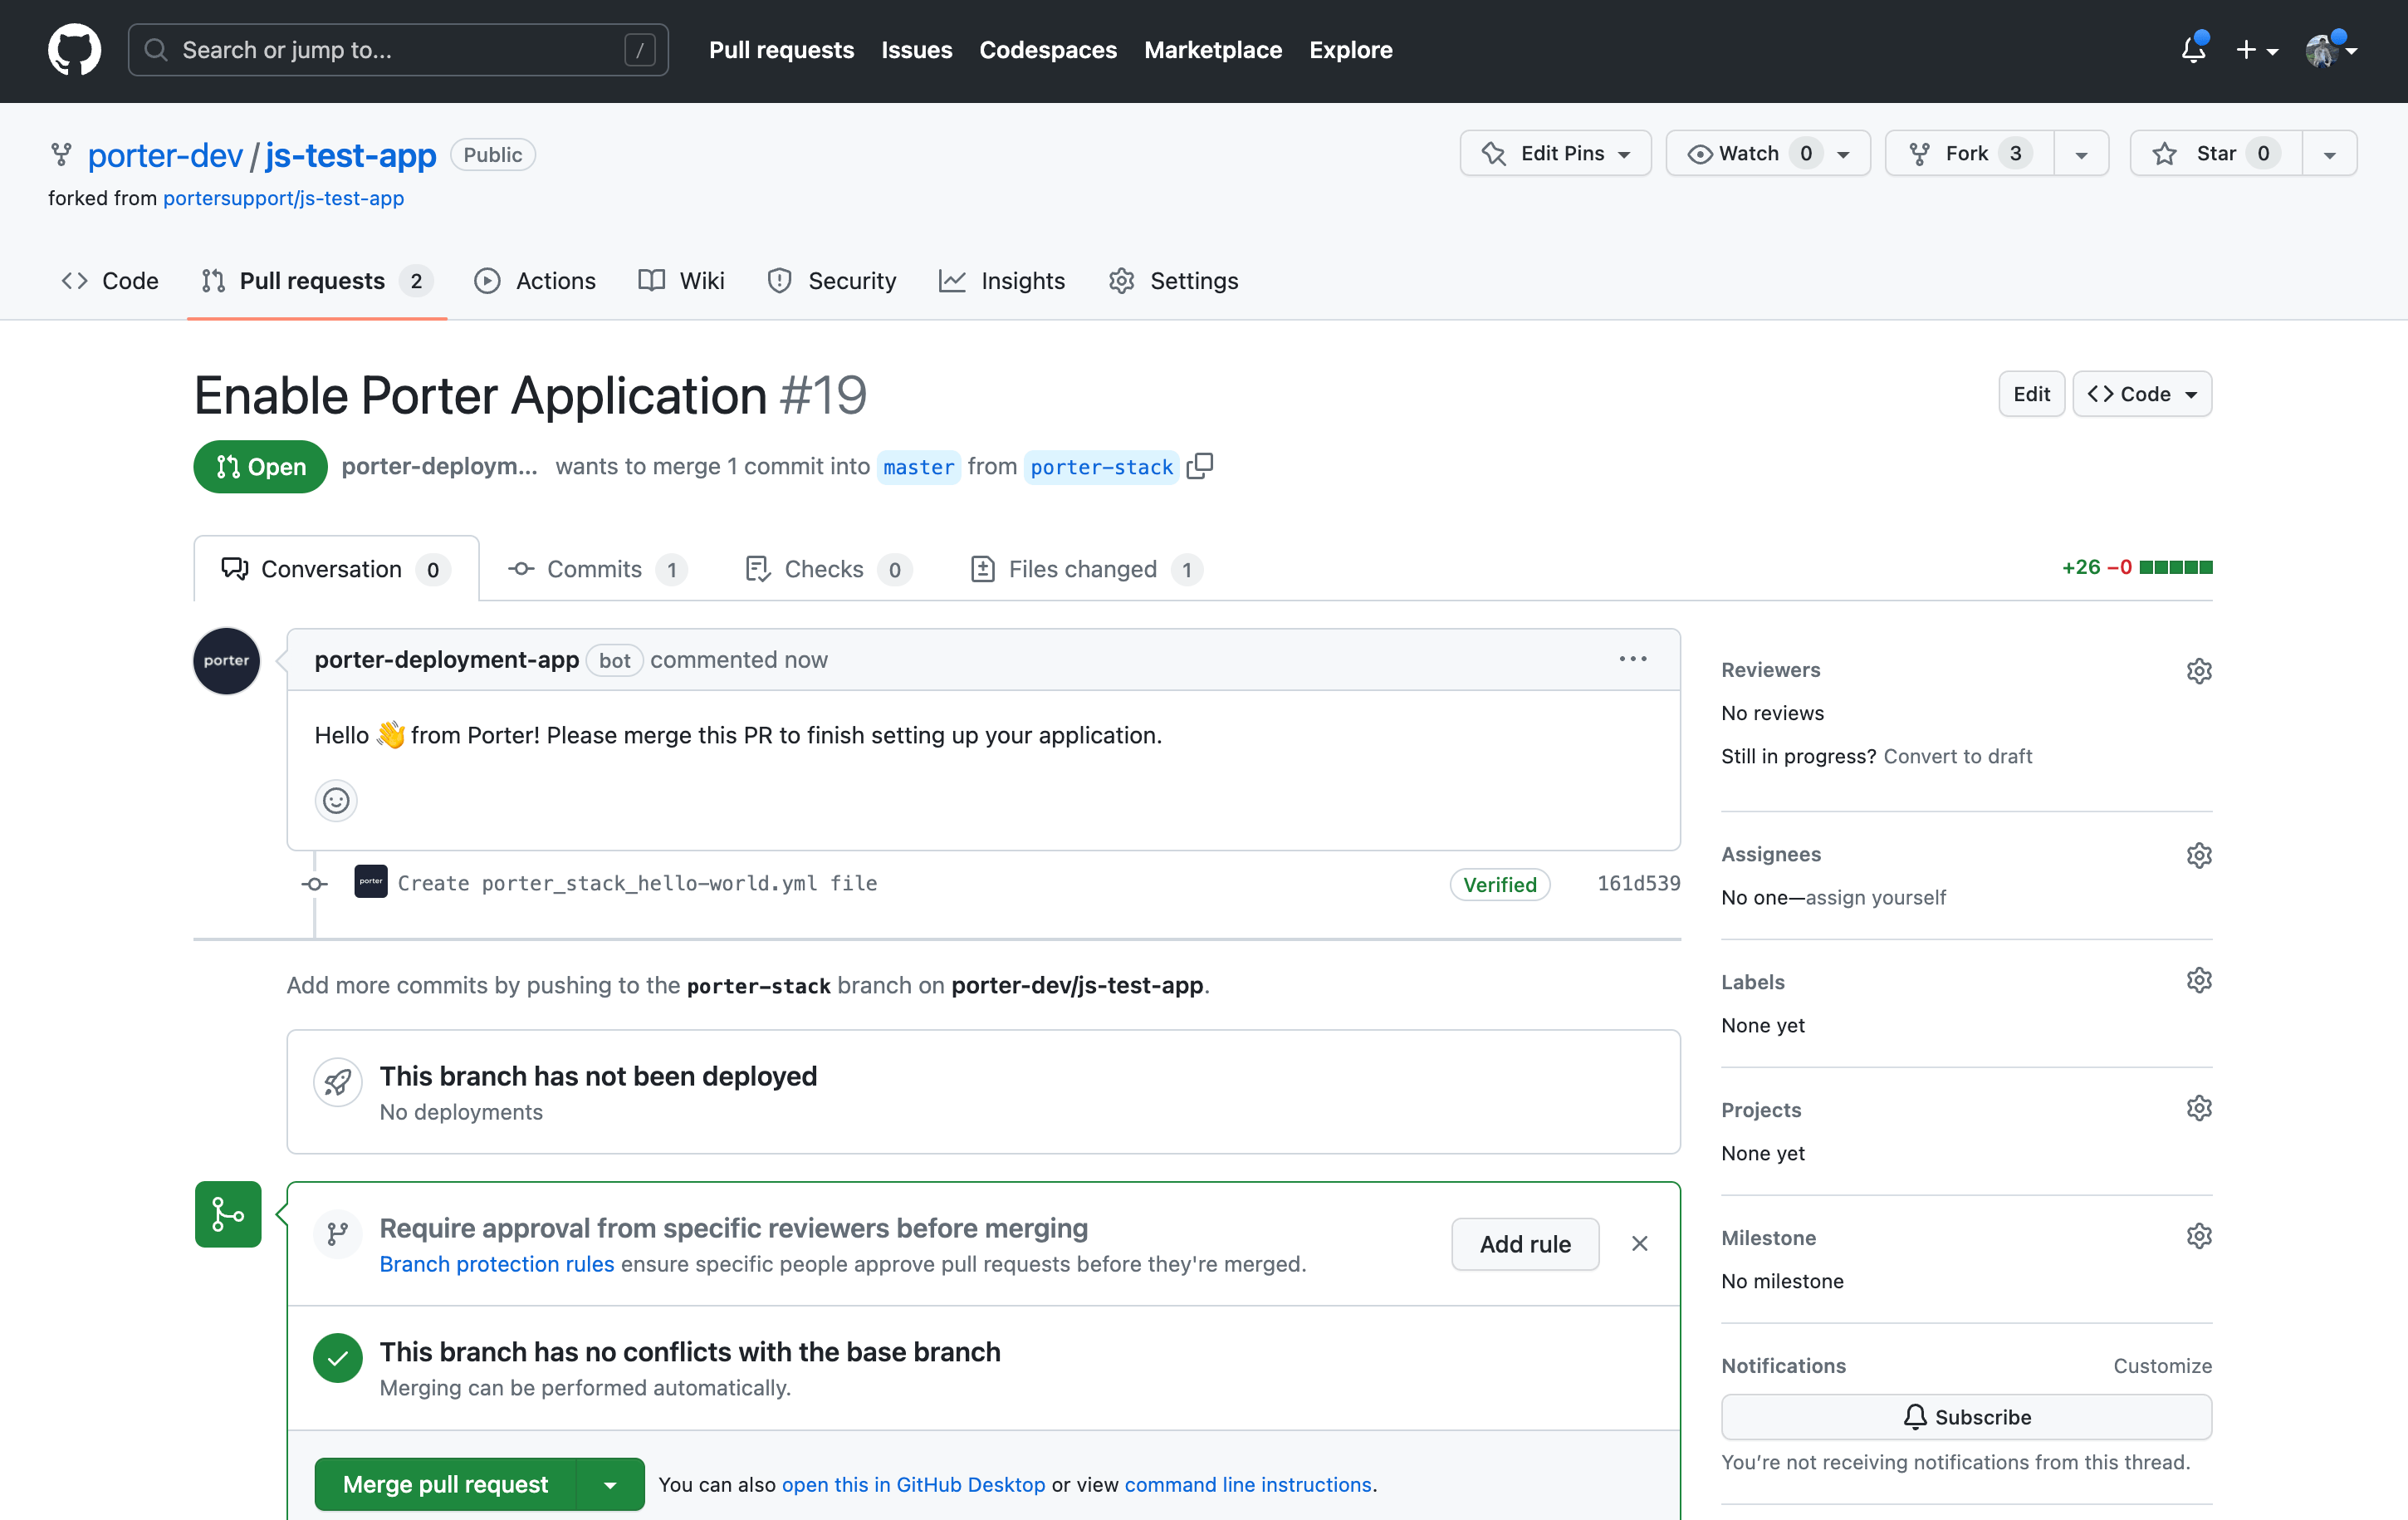Click the GitHub Octocat logo
The height and width of the screenshot is (1520, 2408).
coord(74,50)
